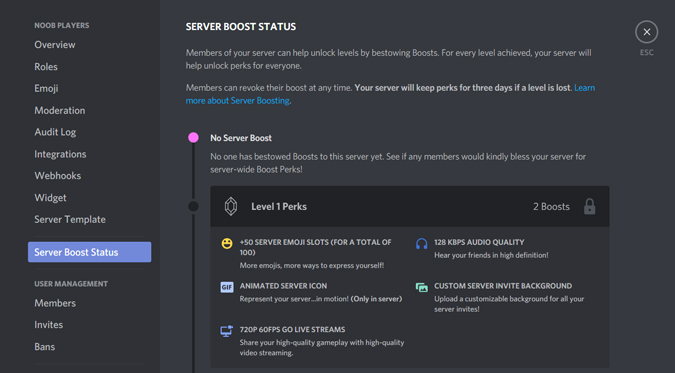Open the Members management page
This screenshot has height=373, width=675.
(55, 303)
